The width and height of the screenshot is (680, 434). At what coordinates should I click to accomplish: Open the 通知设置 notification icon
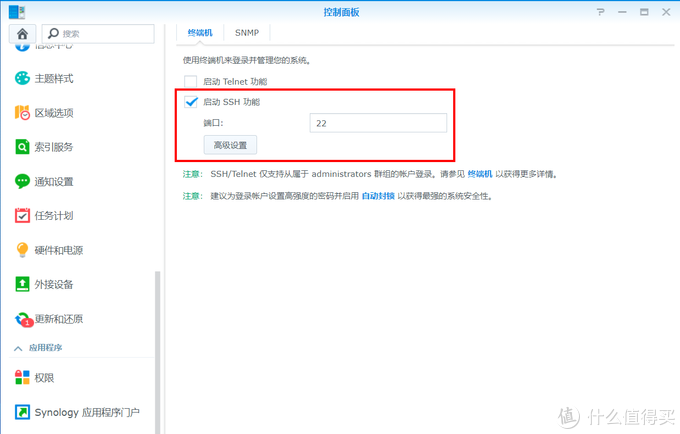22,181
